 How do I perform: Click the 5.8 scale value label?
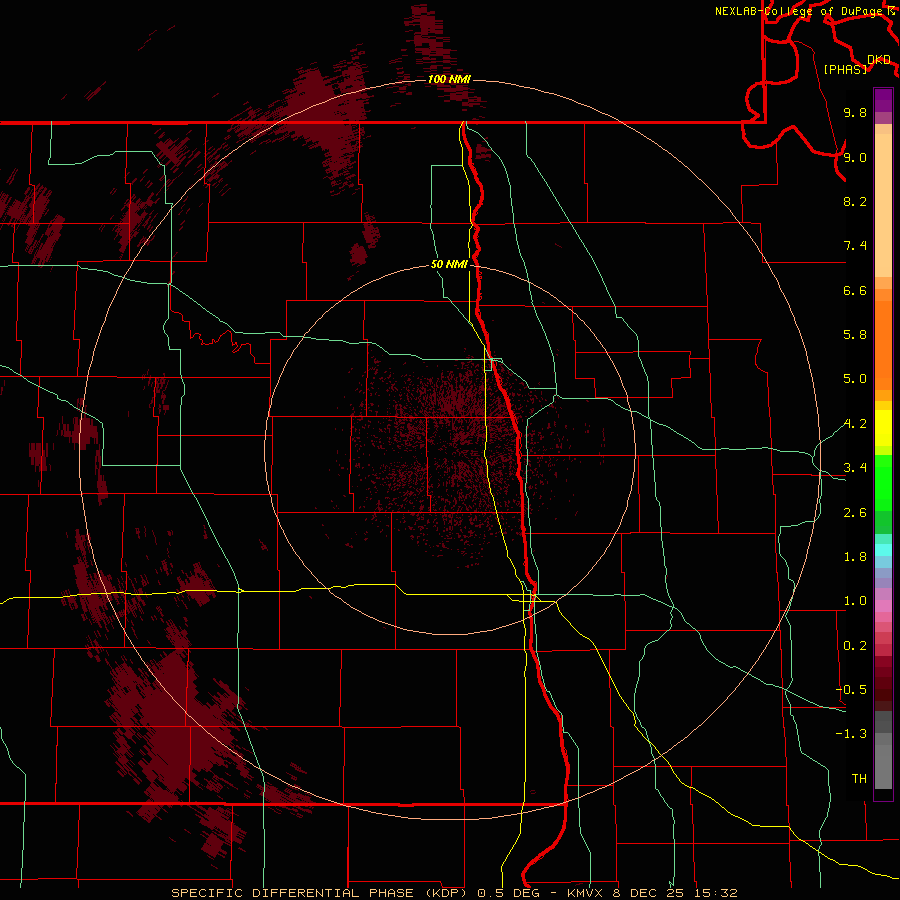point(855,335)
